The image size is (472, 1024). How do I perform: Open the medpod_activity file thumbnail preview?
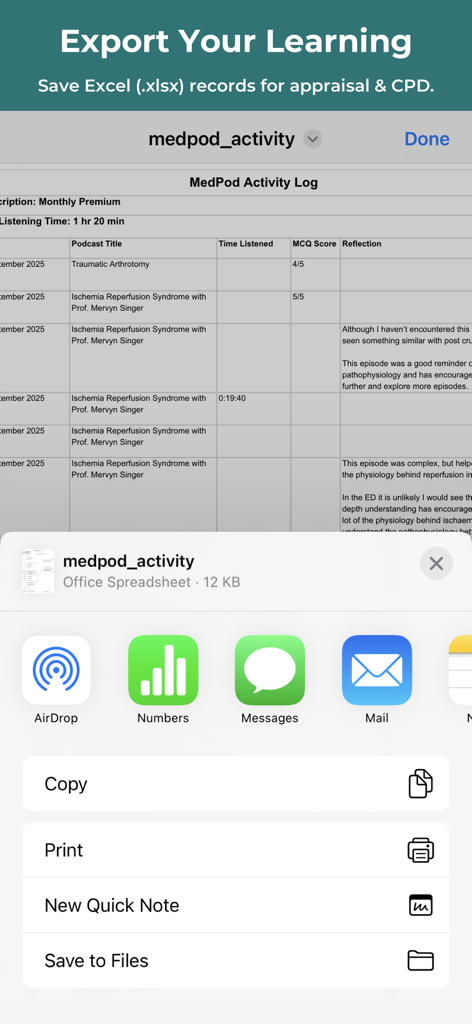coord(38,571)
